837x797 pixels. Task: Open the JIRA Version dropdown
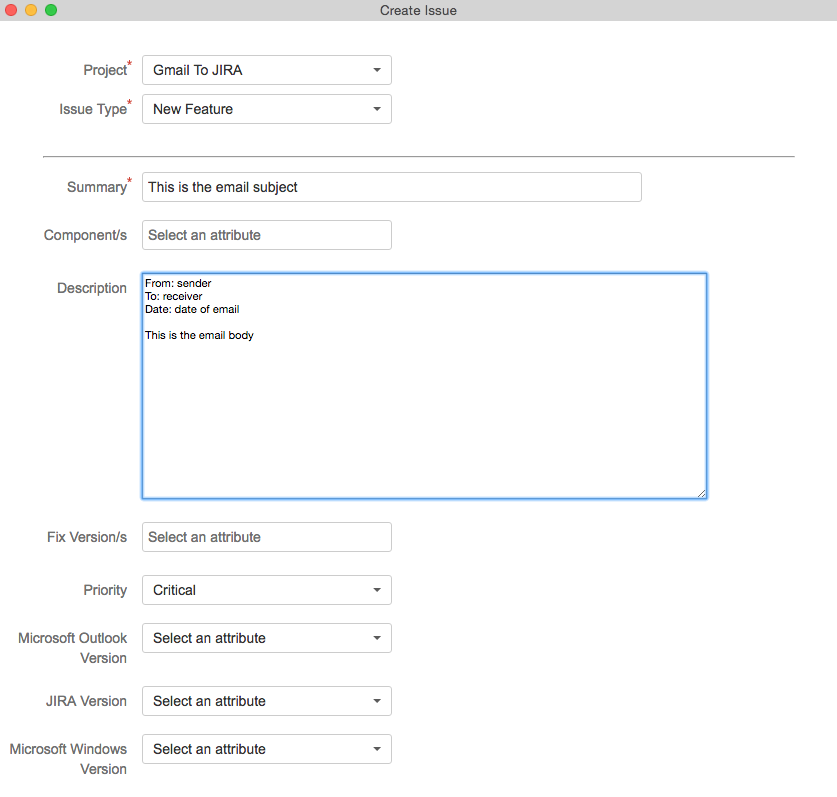point(266,701)
